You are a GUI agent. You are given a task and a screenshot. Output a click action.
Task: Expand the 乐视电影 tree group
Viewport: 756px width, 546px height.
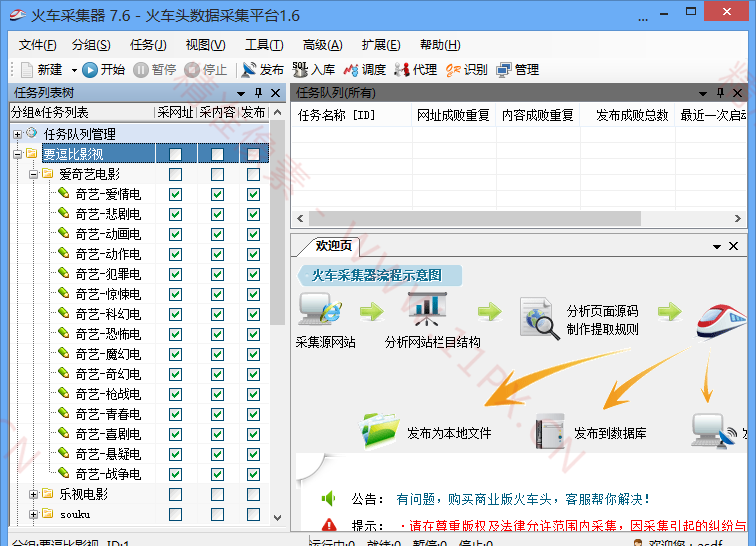point(33,494)
